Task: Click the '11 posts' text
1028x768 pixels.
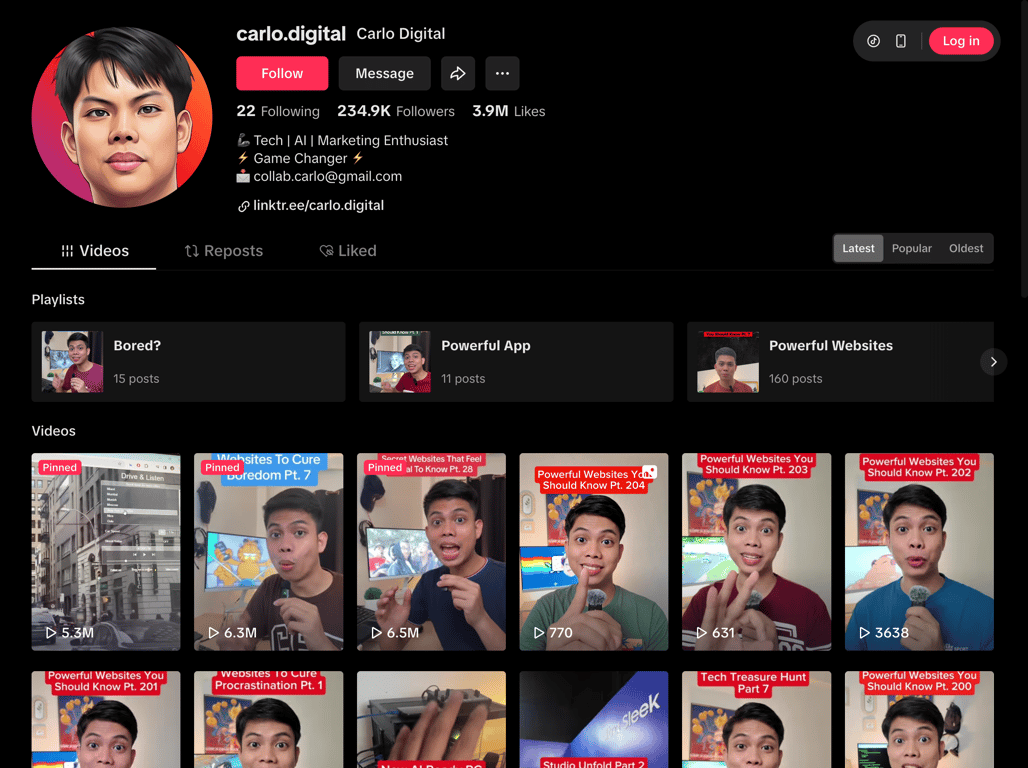Action: pyautogui.click(x=463, y=378)
